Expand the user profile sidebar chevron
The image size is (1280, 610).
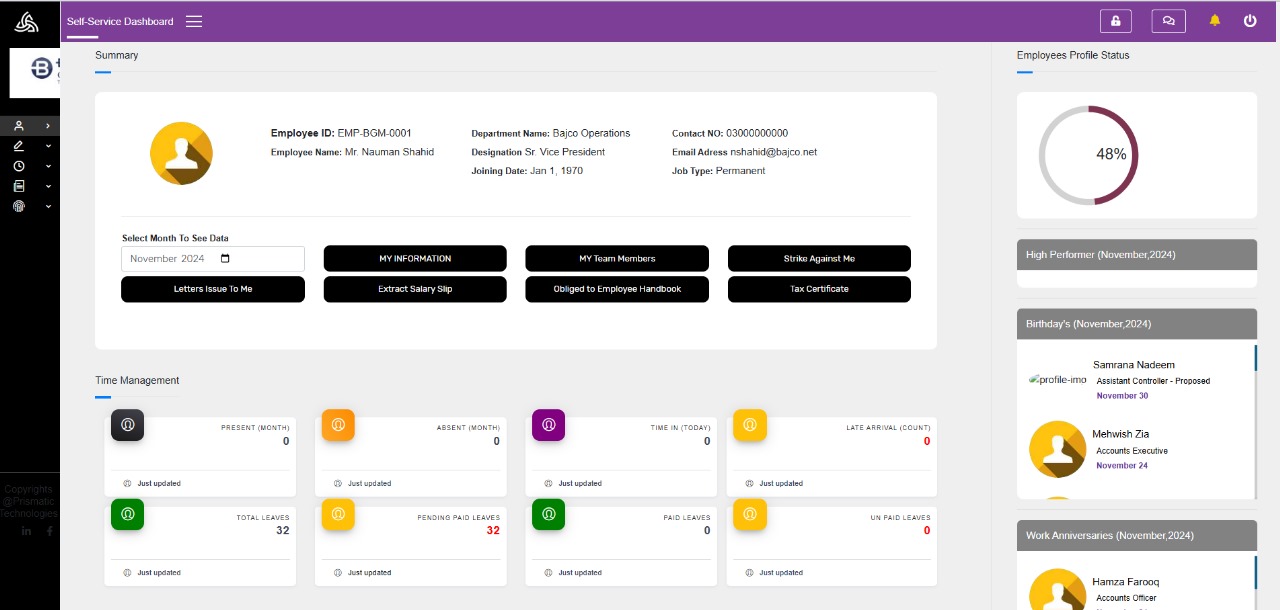pos(48,126)
